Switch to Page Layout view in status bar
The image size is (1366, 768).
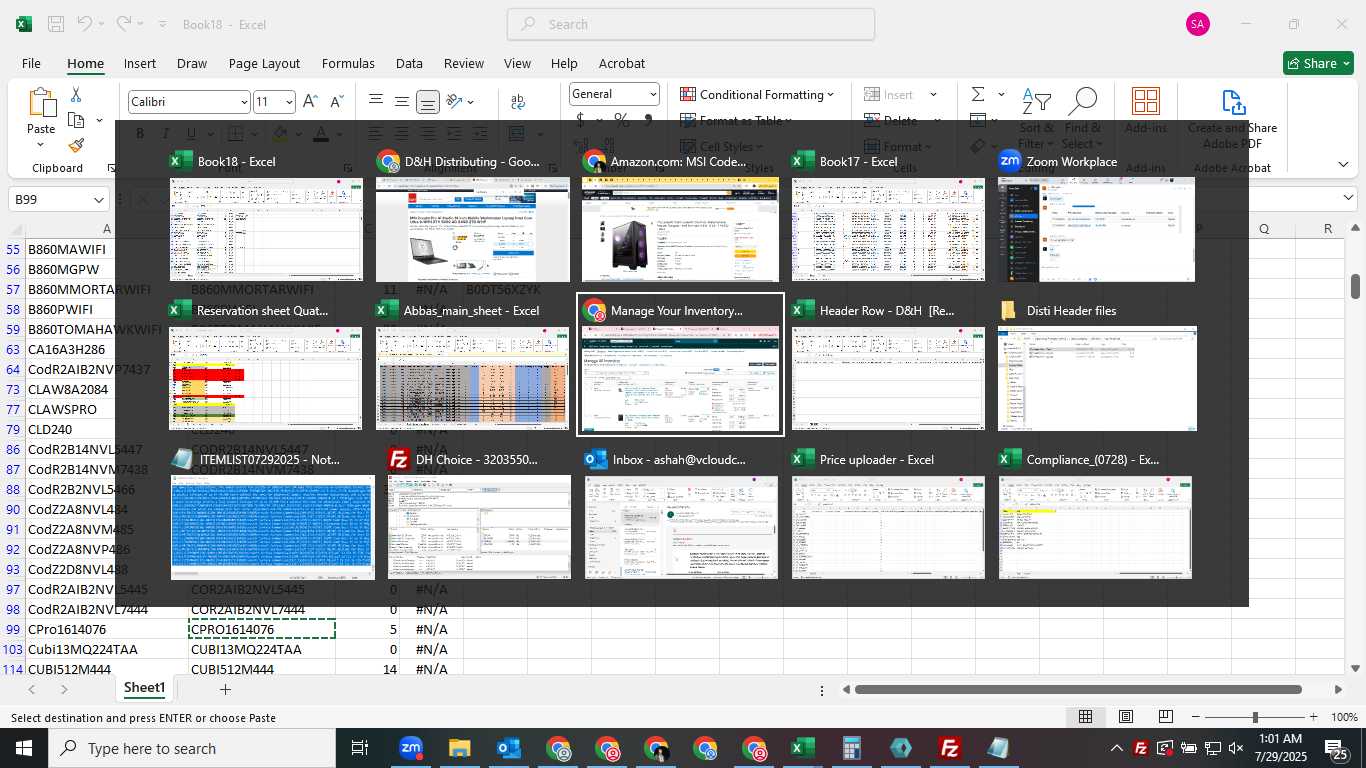click(x=1125, y=717)
